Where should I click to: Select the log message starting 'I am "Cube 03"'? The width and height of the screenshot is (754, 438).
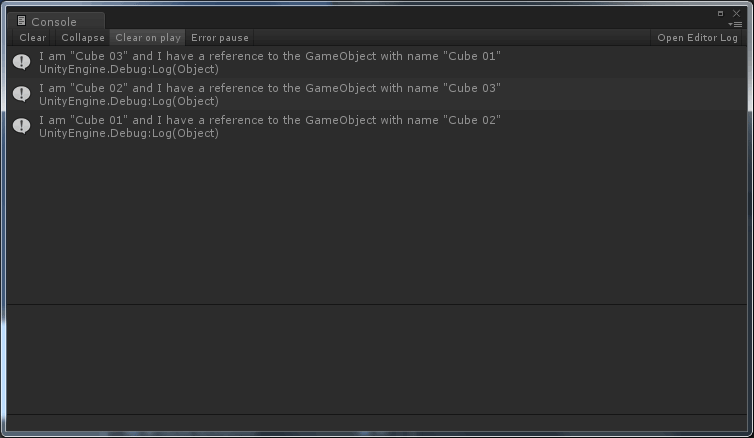(x=377, y=63)
